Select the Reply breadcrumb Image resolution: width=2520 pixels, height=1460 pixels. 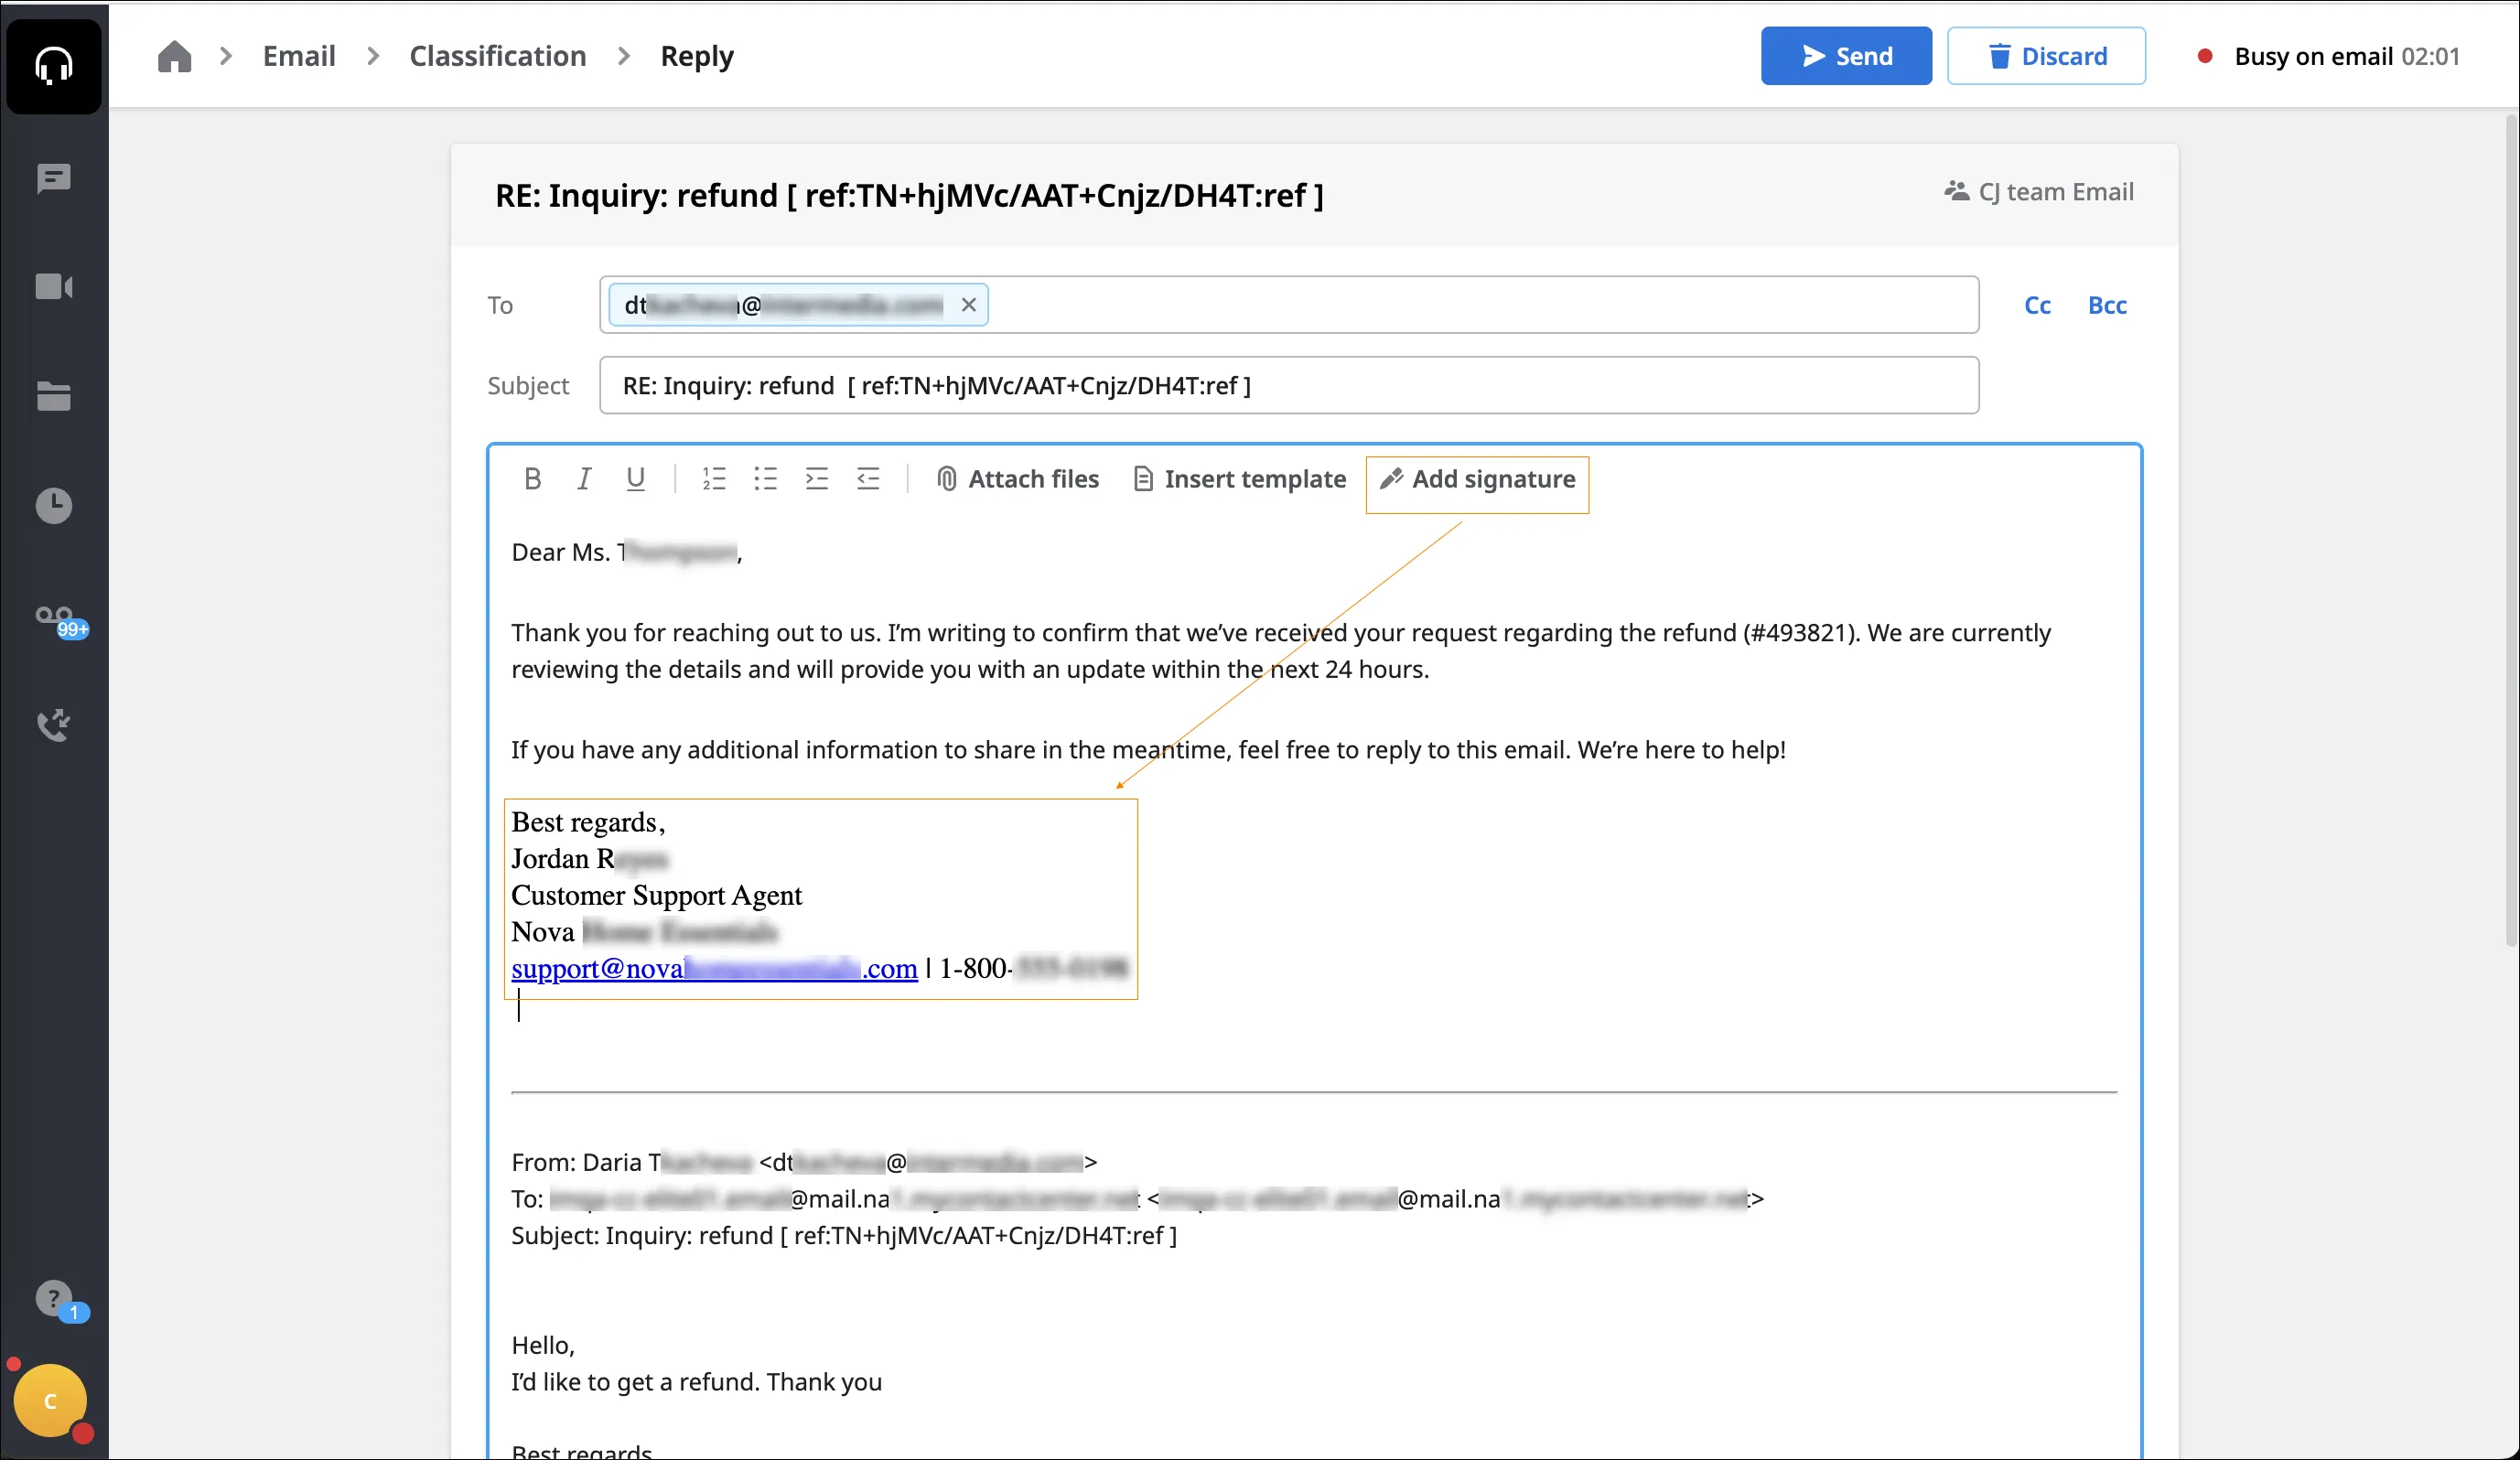pos(697,56)
